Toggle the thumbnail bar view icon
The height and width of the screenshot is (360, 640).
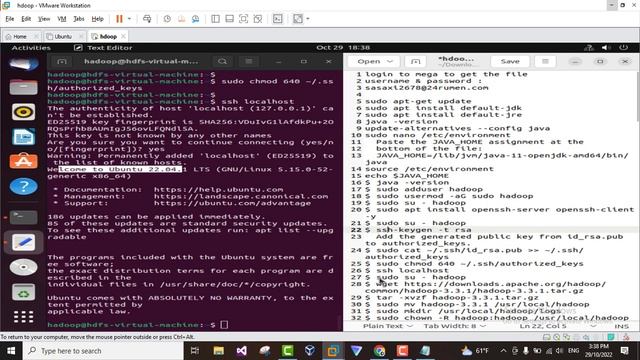point(229,19)
